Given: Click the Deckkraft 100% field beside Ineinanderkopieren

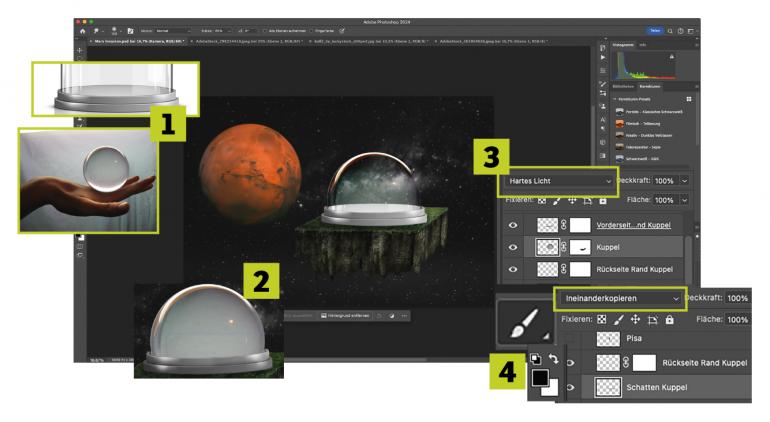Looking at the screenshot, I should pos(738,298).
